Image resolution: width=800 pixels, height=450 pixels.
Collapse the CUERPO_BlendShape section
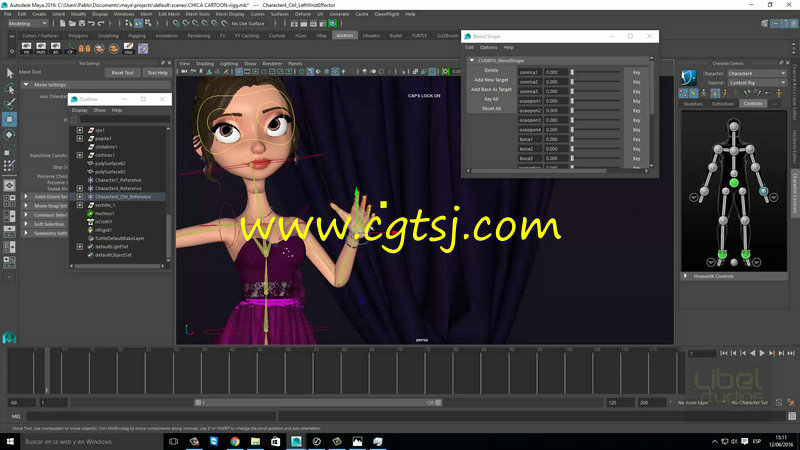(472, 60)
